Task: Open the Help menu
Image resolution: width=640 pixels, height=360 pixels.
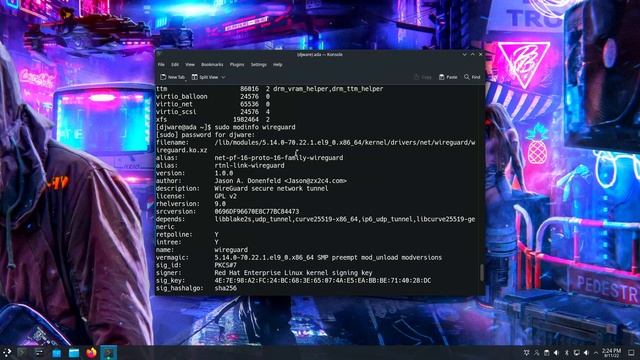Action: (278, 64)
